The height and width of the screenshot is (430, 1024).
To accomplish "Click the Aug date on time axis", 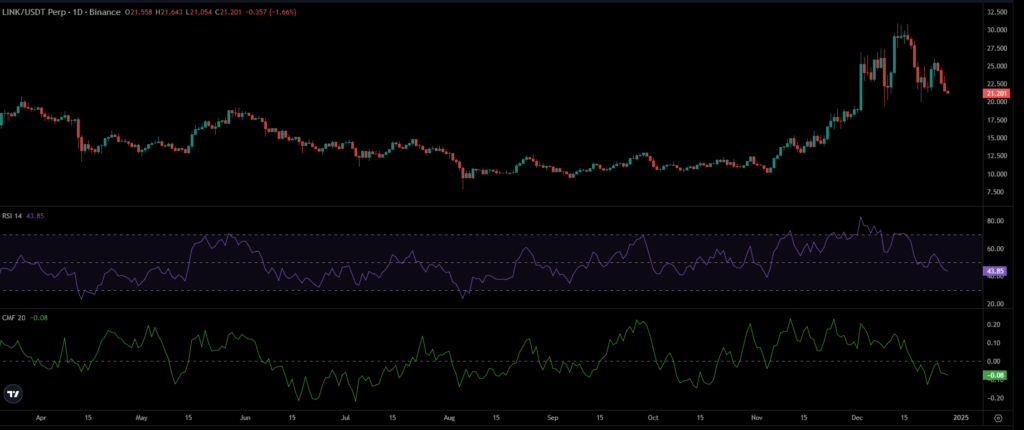I will click(449, 417).
